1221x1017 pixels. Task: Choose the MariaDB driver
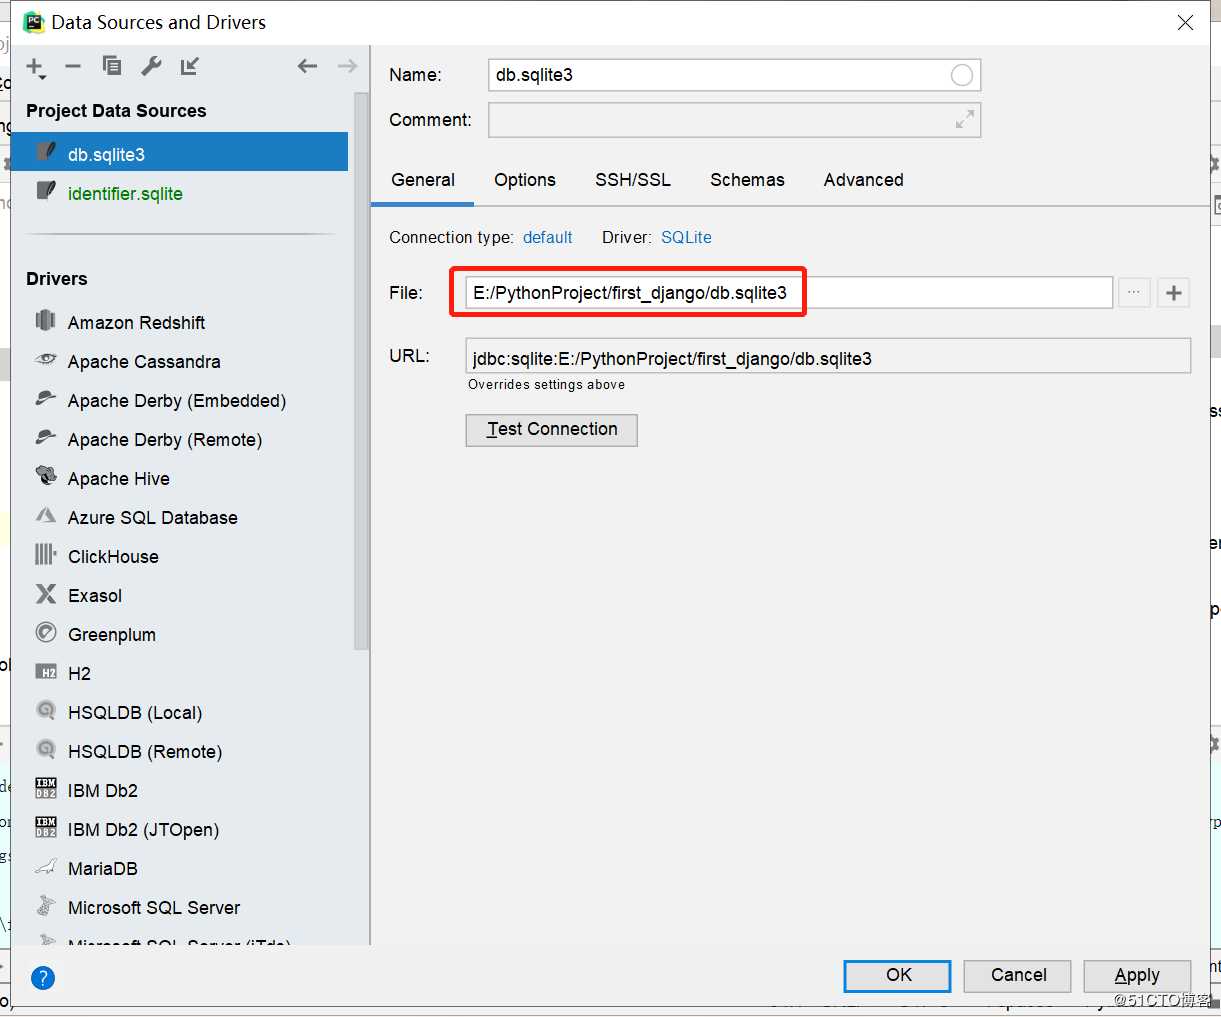point(103,868)
